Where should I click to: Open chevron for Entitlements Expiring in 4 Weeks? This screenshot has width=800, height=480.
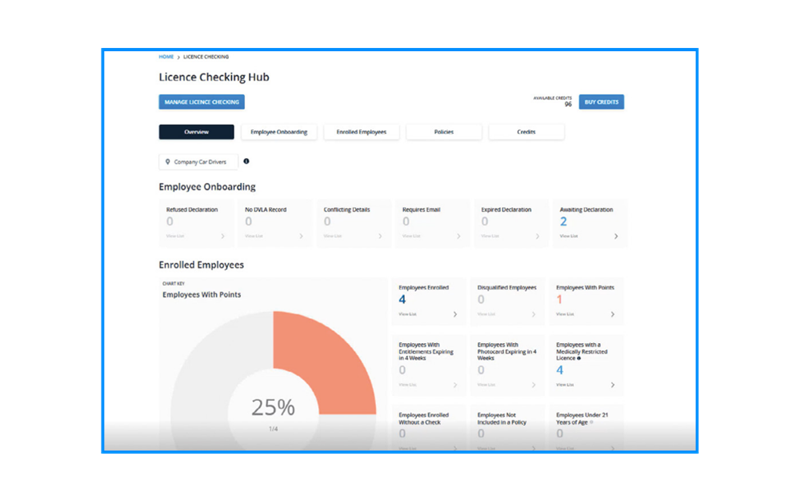pyautogui.click(x=455, y=385)
